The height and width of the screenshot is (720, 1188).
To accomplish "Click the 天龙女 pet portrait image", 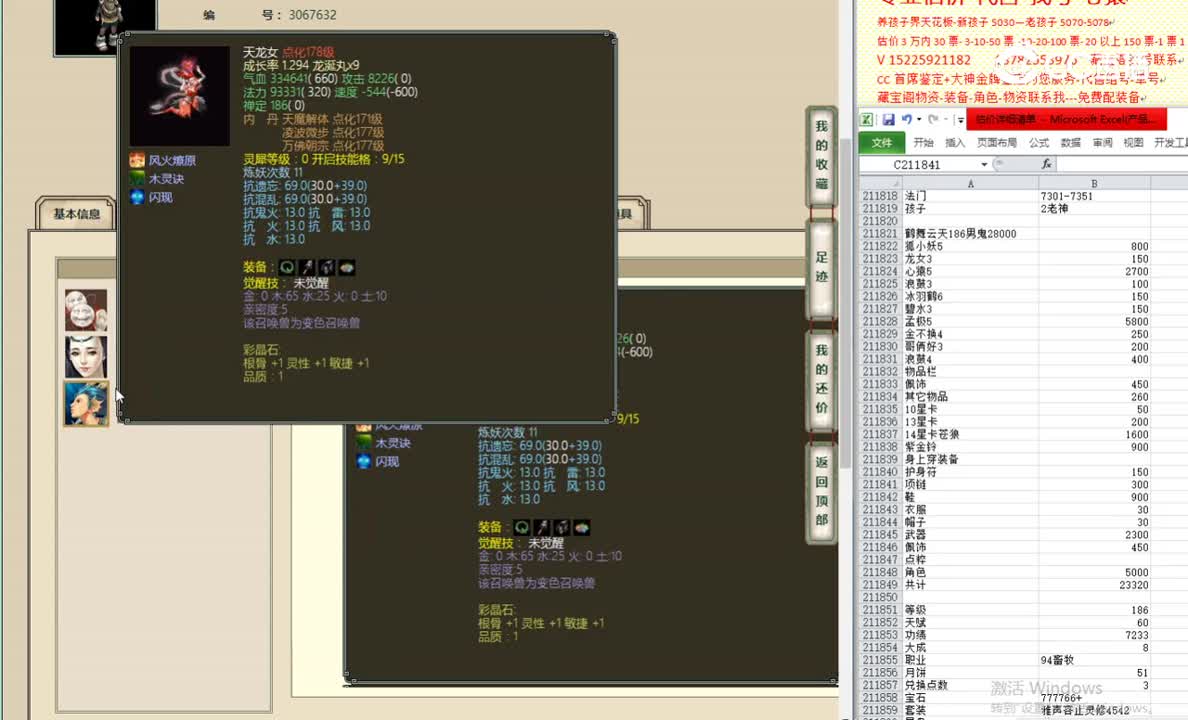I will point(180,96).
